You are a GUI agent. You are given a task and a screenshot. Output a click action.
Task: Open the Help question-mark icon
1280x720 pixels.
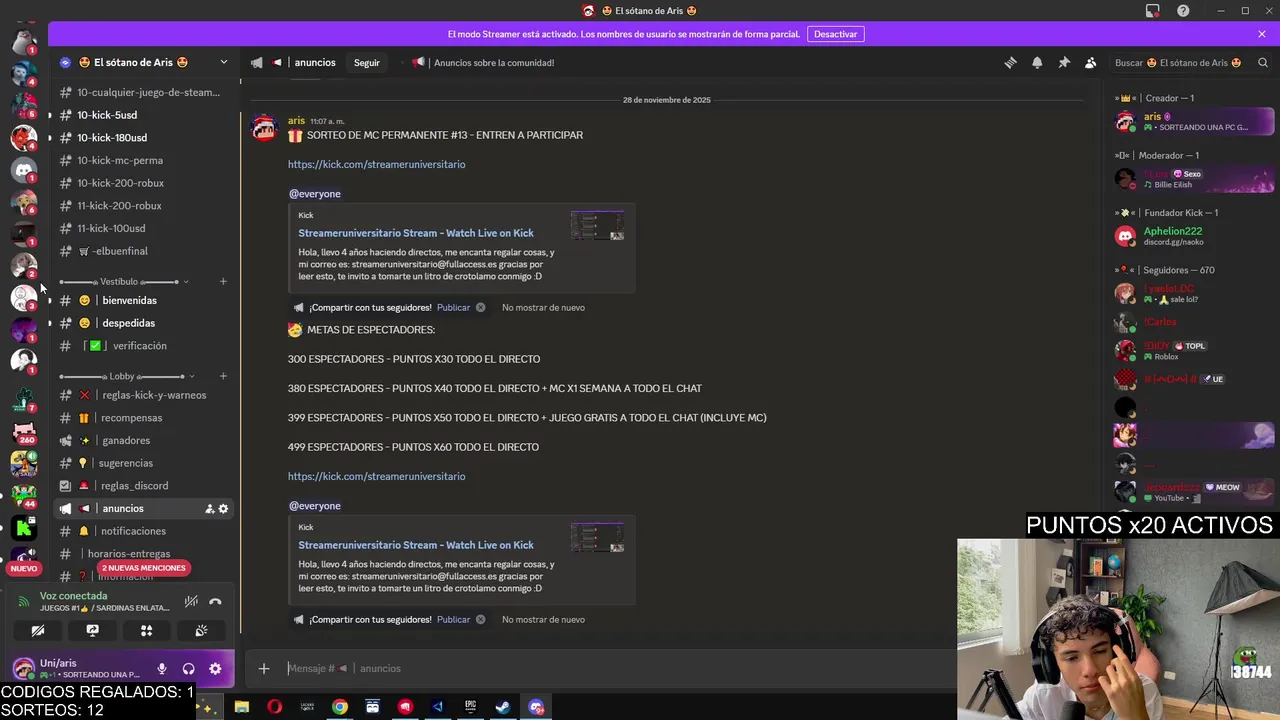1184,11
